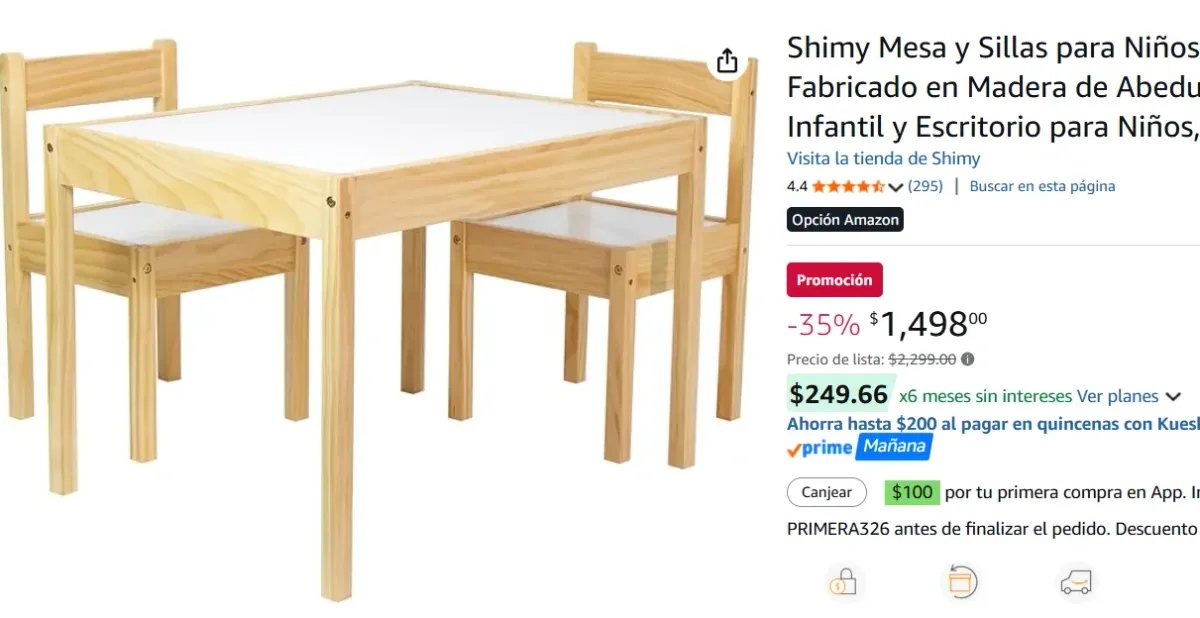The width and height of the screenshot is (1200, 618).
Task: Click the orange star rating icons
Action: (x=848, y=186)
